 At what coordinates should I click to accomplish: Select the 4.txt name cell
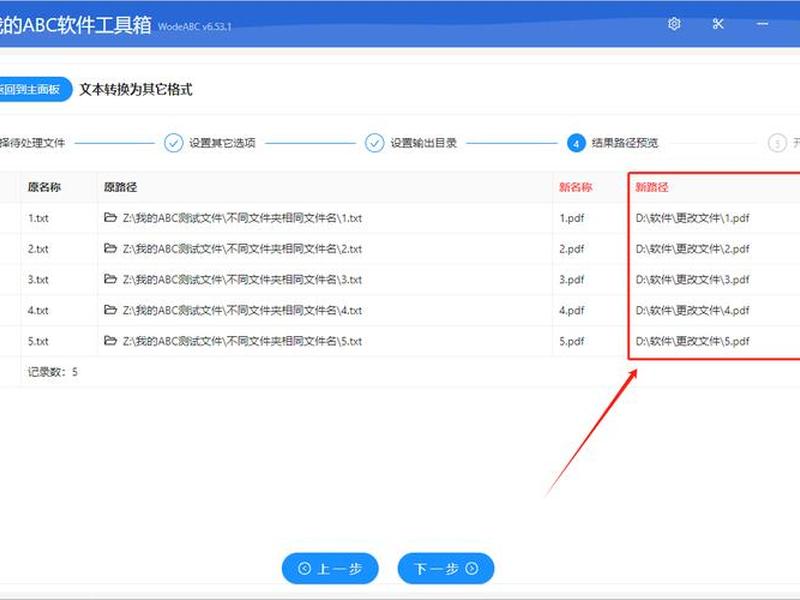pyautogui.click(x=38, y=310)
